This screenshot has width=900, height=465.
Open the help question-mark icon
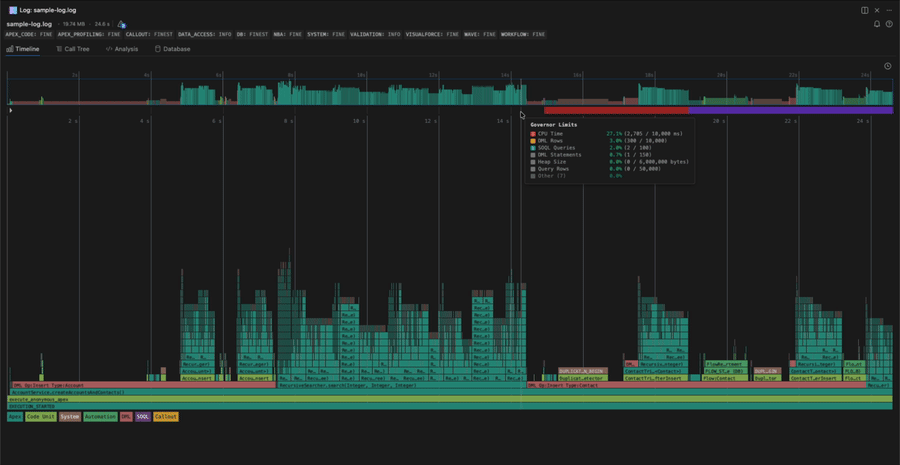tap(889, 24)
